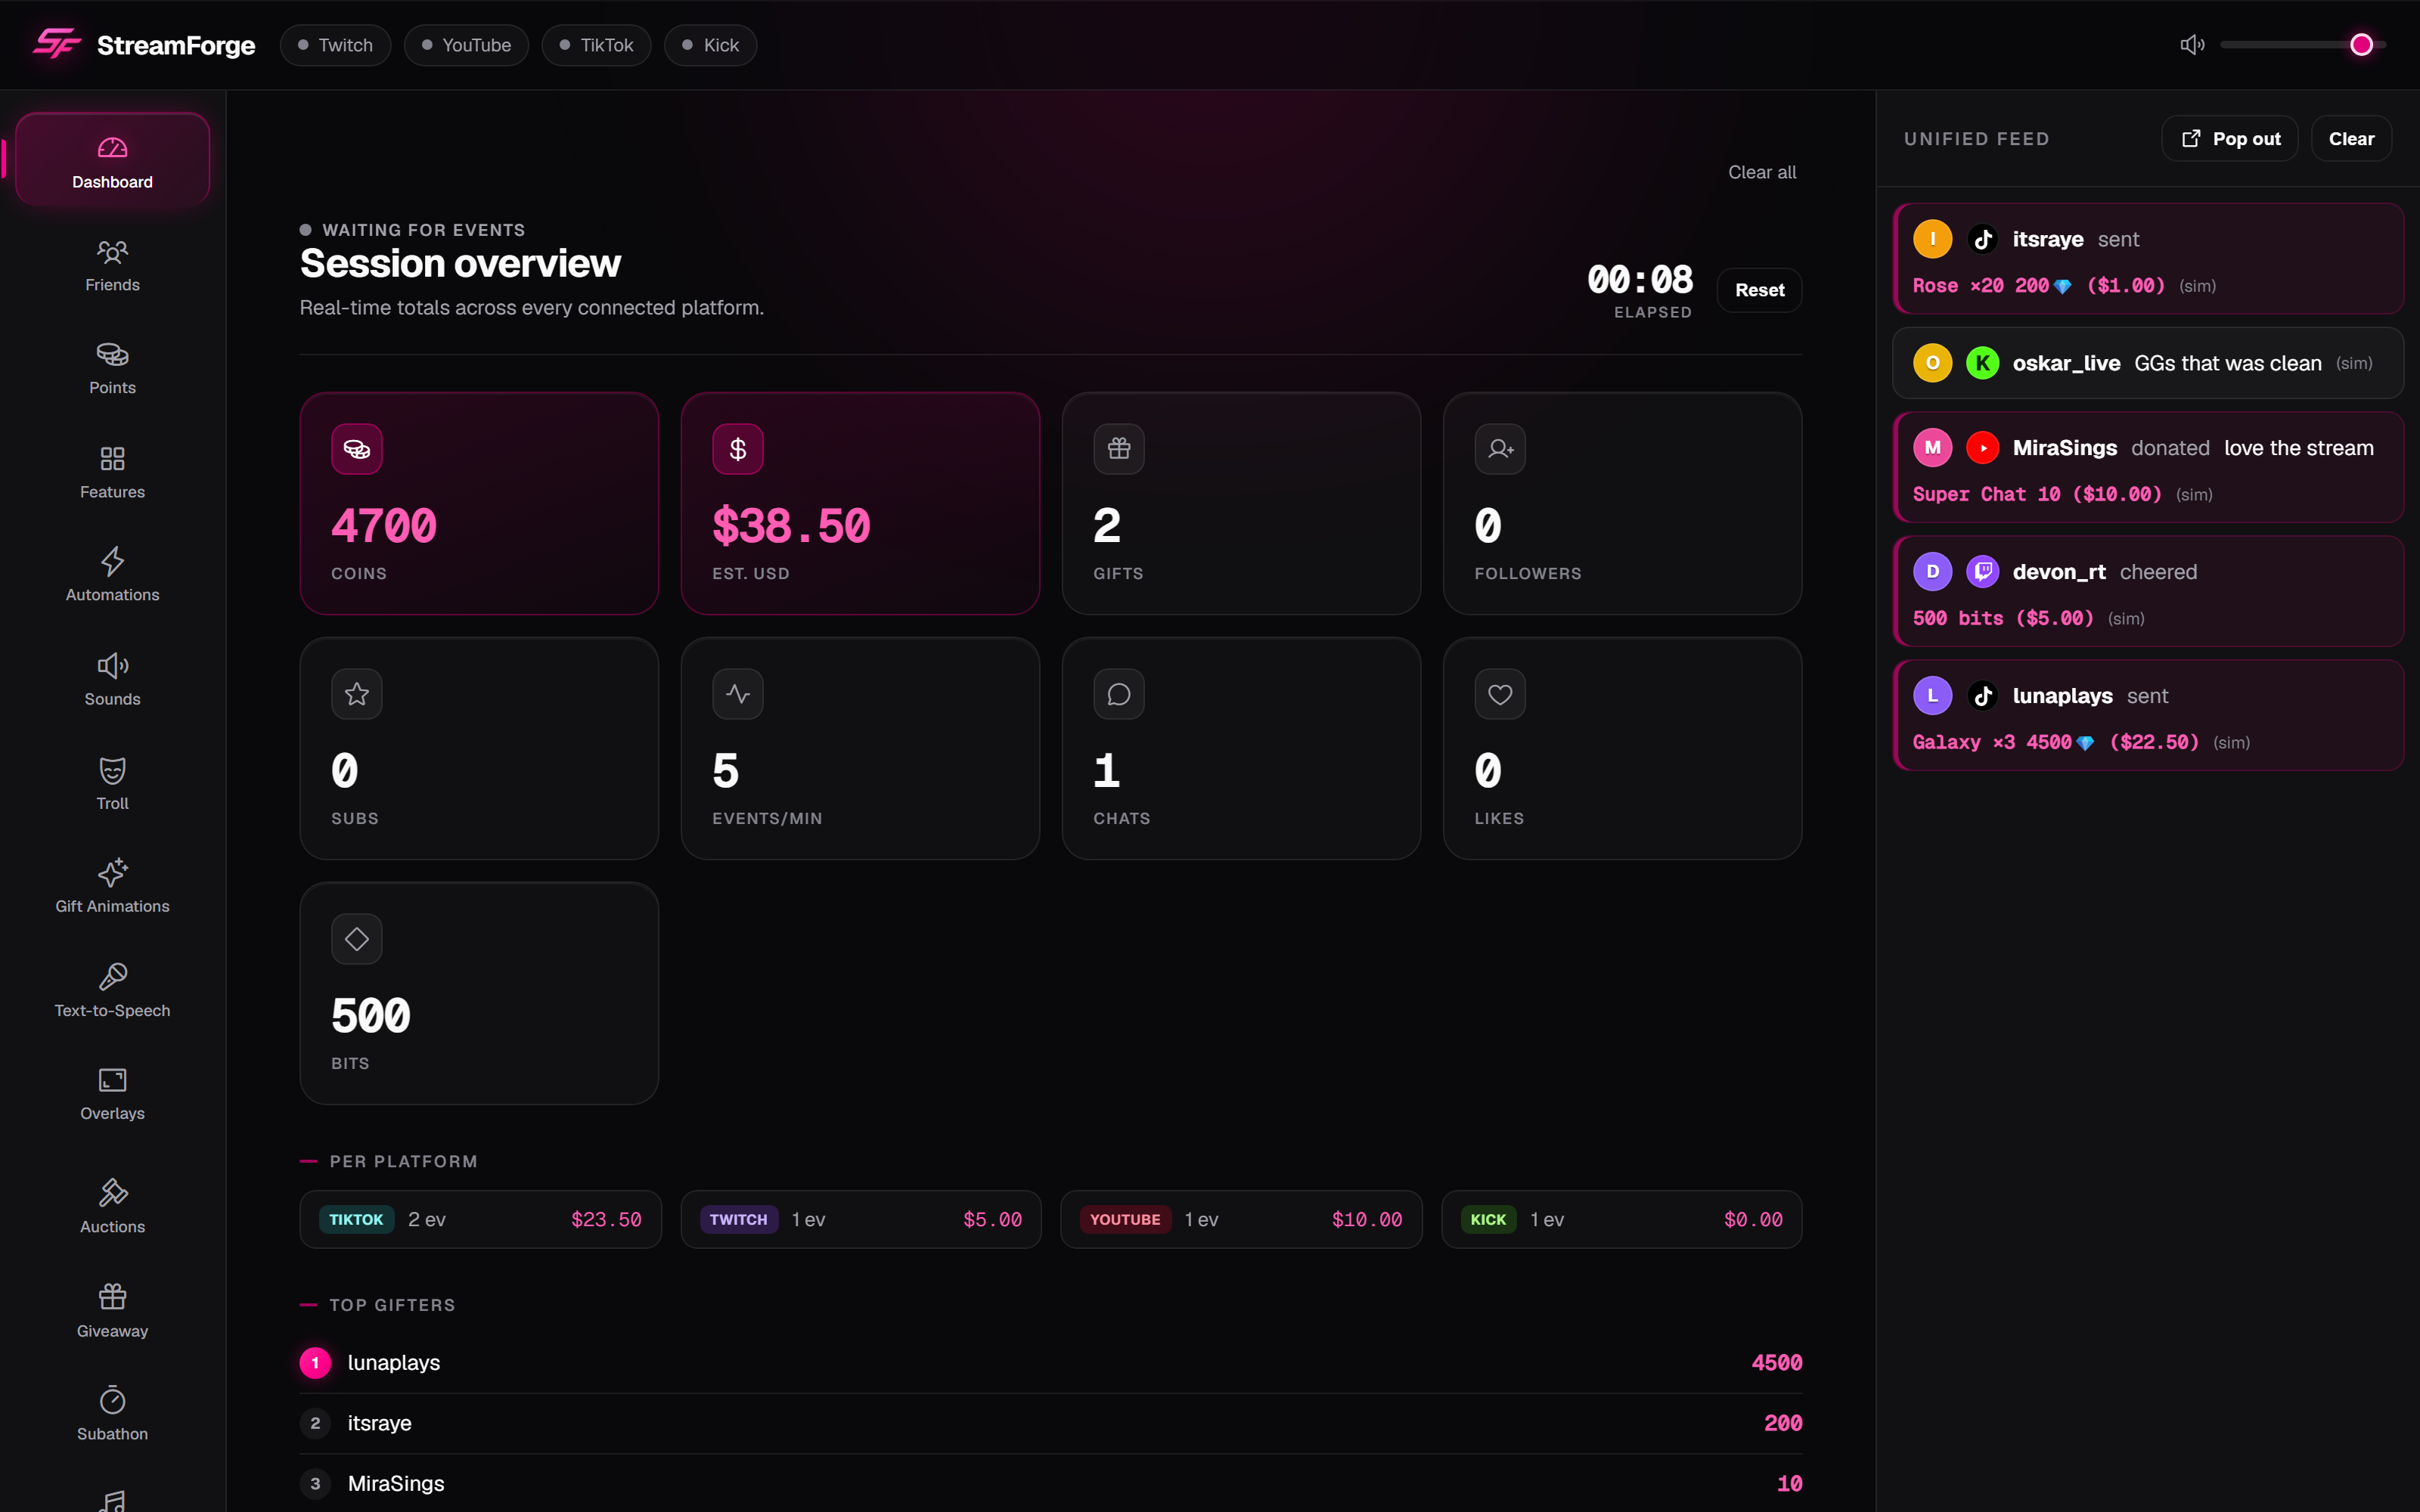This screenshot has width=2420, height=1512.
Task: Open Automations in the sidebar
Action: tap(112, 575)
